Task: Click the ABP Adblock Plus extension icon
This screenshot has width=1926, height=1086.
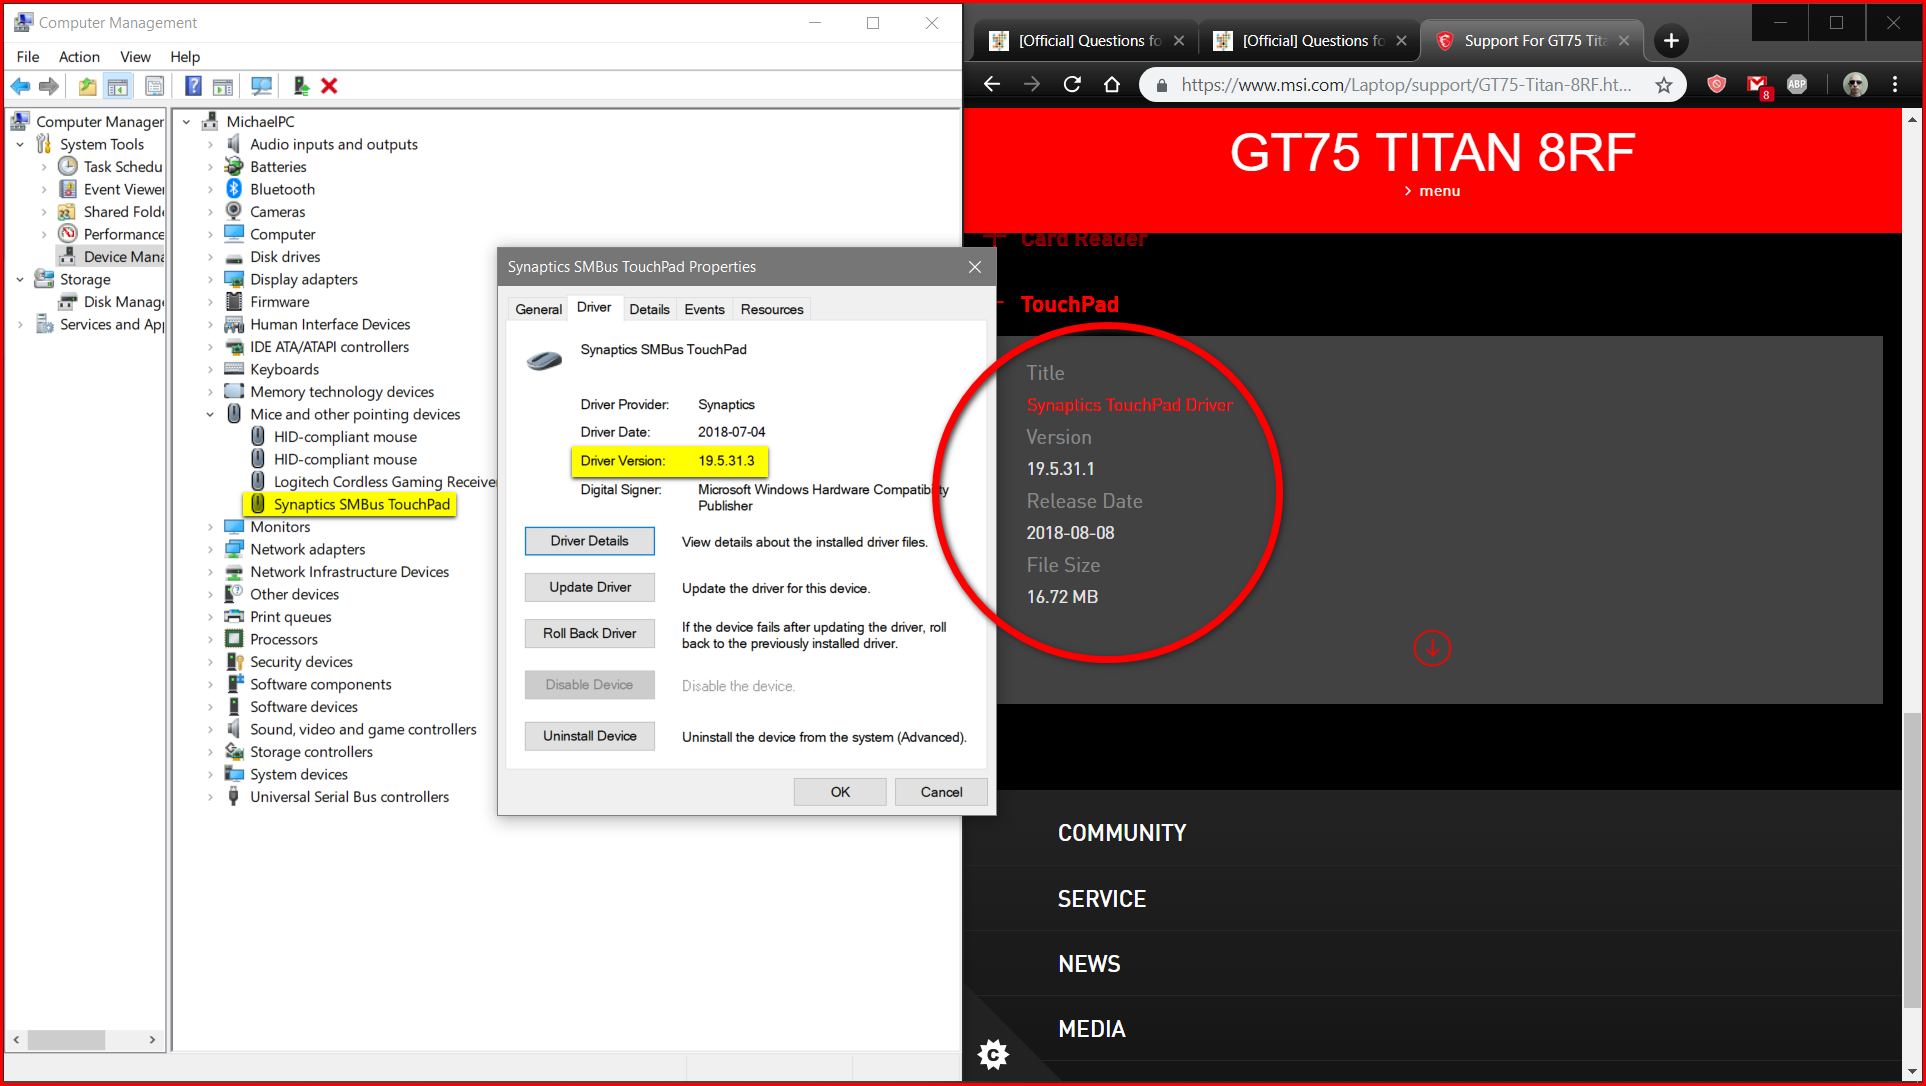Action: pos(1797,84)
